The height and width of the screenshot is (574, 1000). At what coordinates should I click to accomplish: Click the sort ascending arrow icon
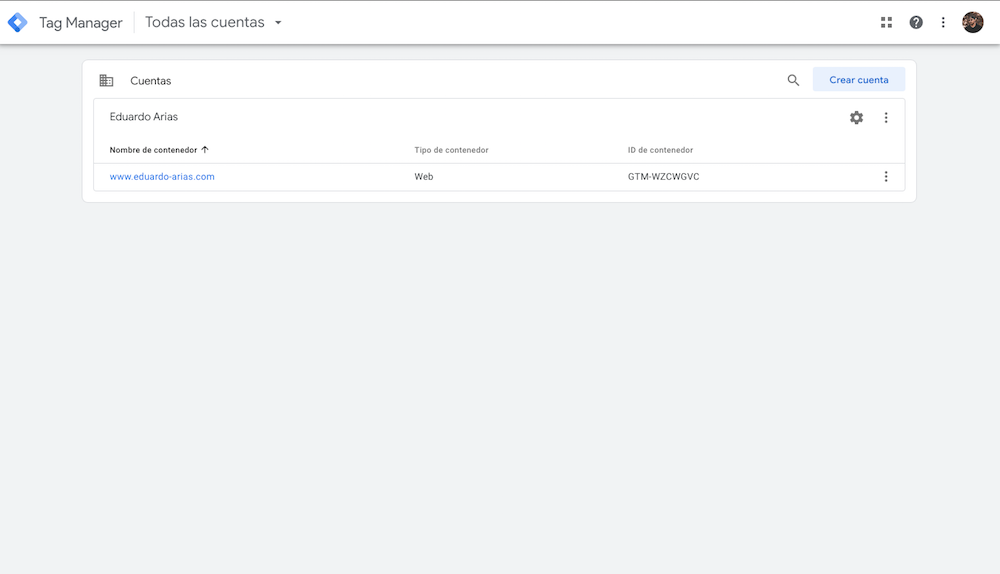(205, 150)
